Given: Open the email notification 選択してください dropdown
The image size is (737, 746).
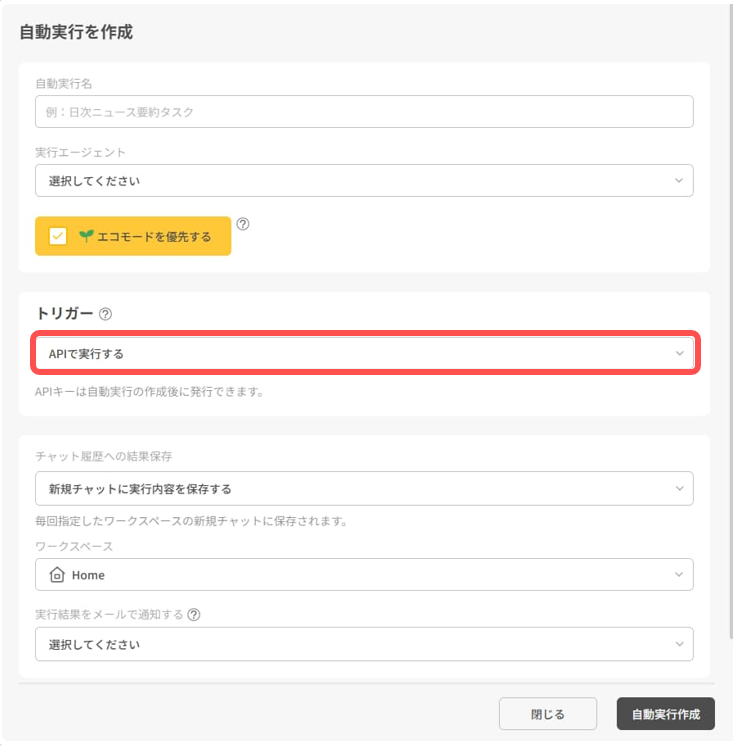Looking at the screenshot, I should point(364,644).
